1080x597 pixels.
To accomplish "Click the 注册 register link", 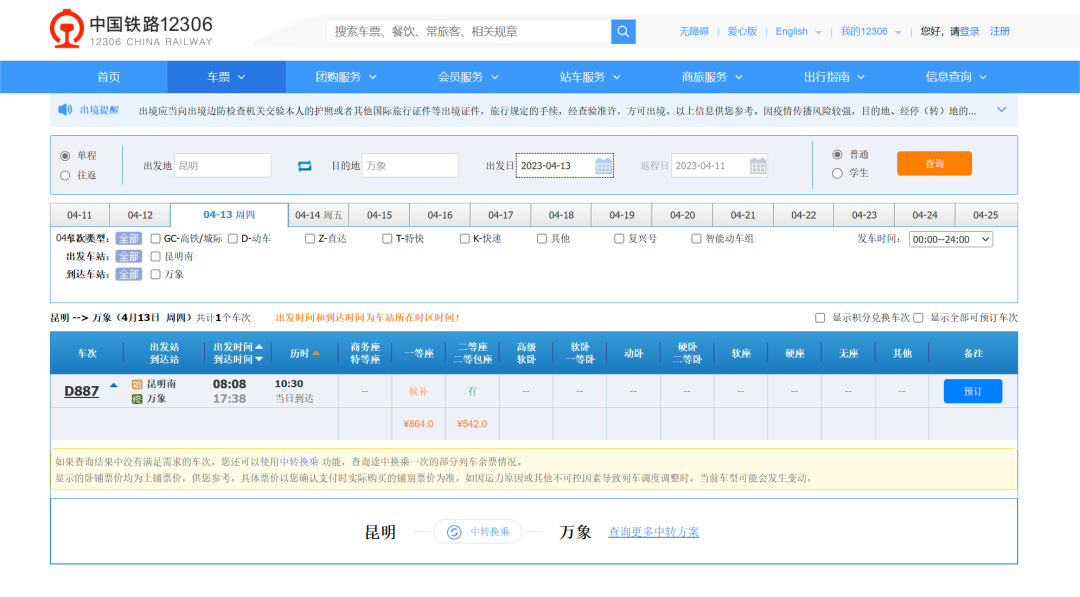I will [999, 32].
